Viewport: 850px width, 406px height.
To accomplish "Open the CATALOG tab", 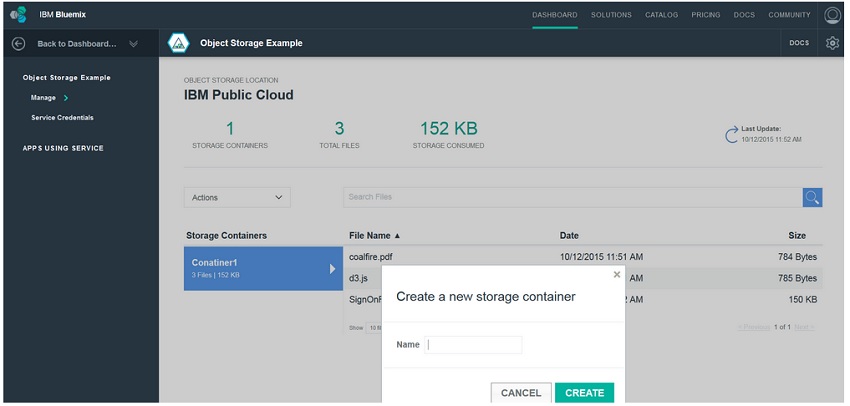I will coord(661,15).
